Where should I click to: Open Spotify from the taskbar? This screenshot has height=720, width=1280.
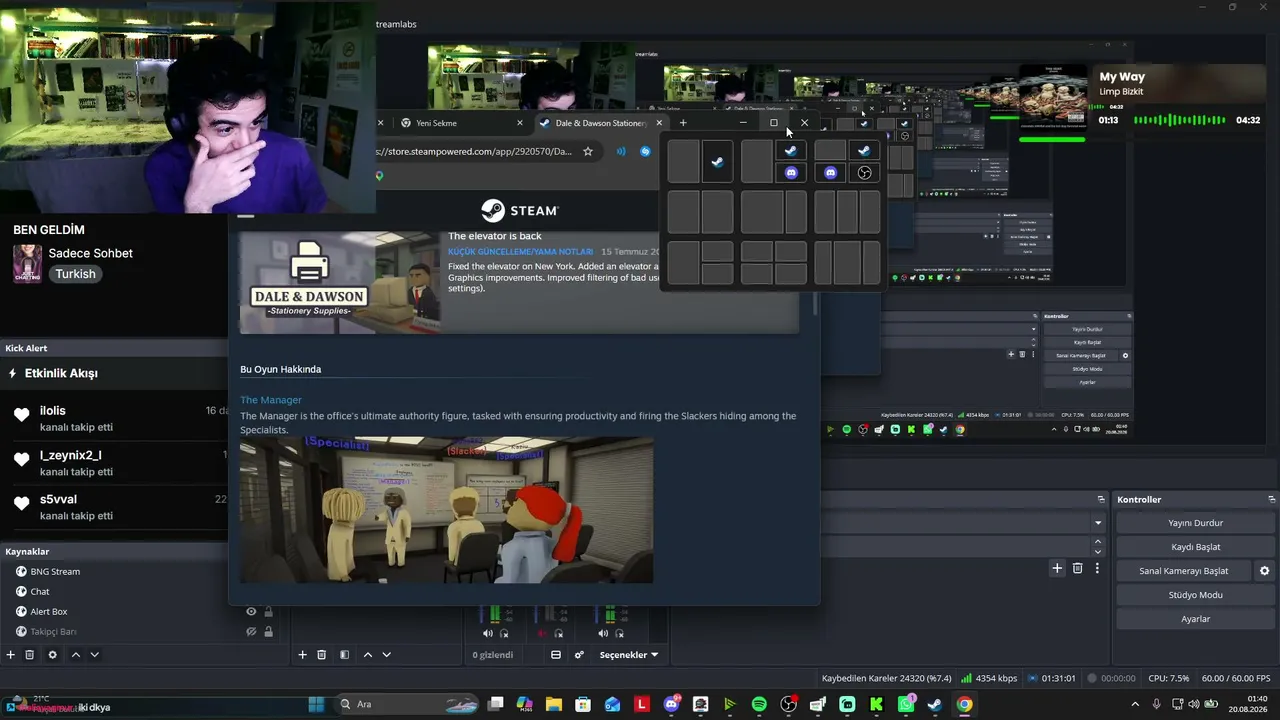click(759, 704)
